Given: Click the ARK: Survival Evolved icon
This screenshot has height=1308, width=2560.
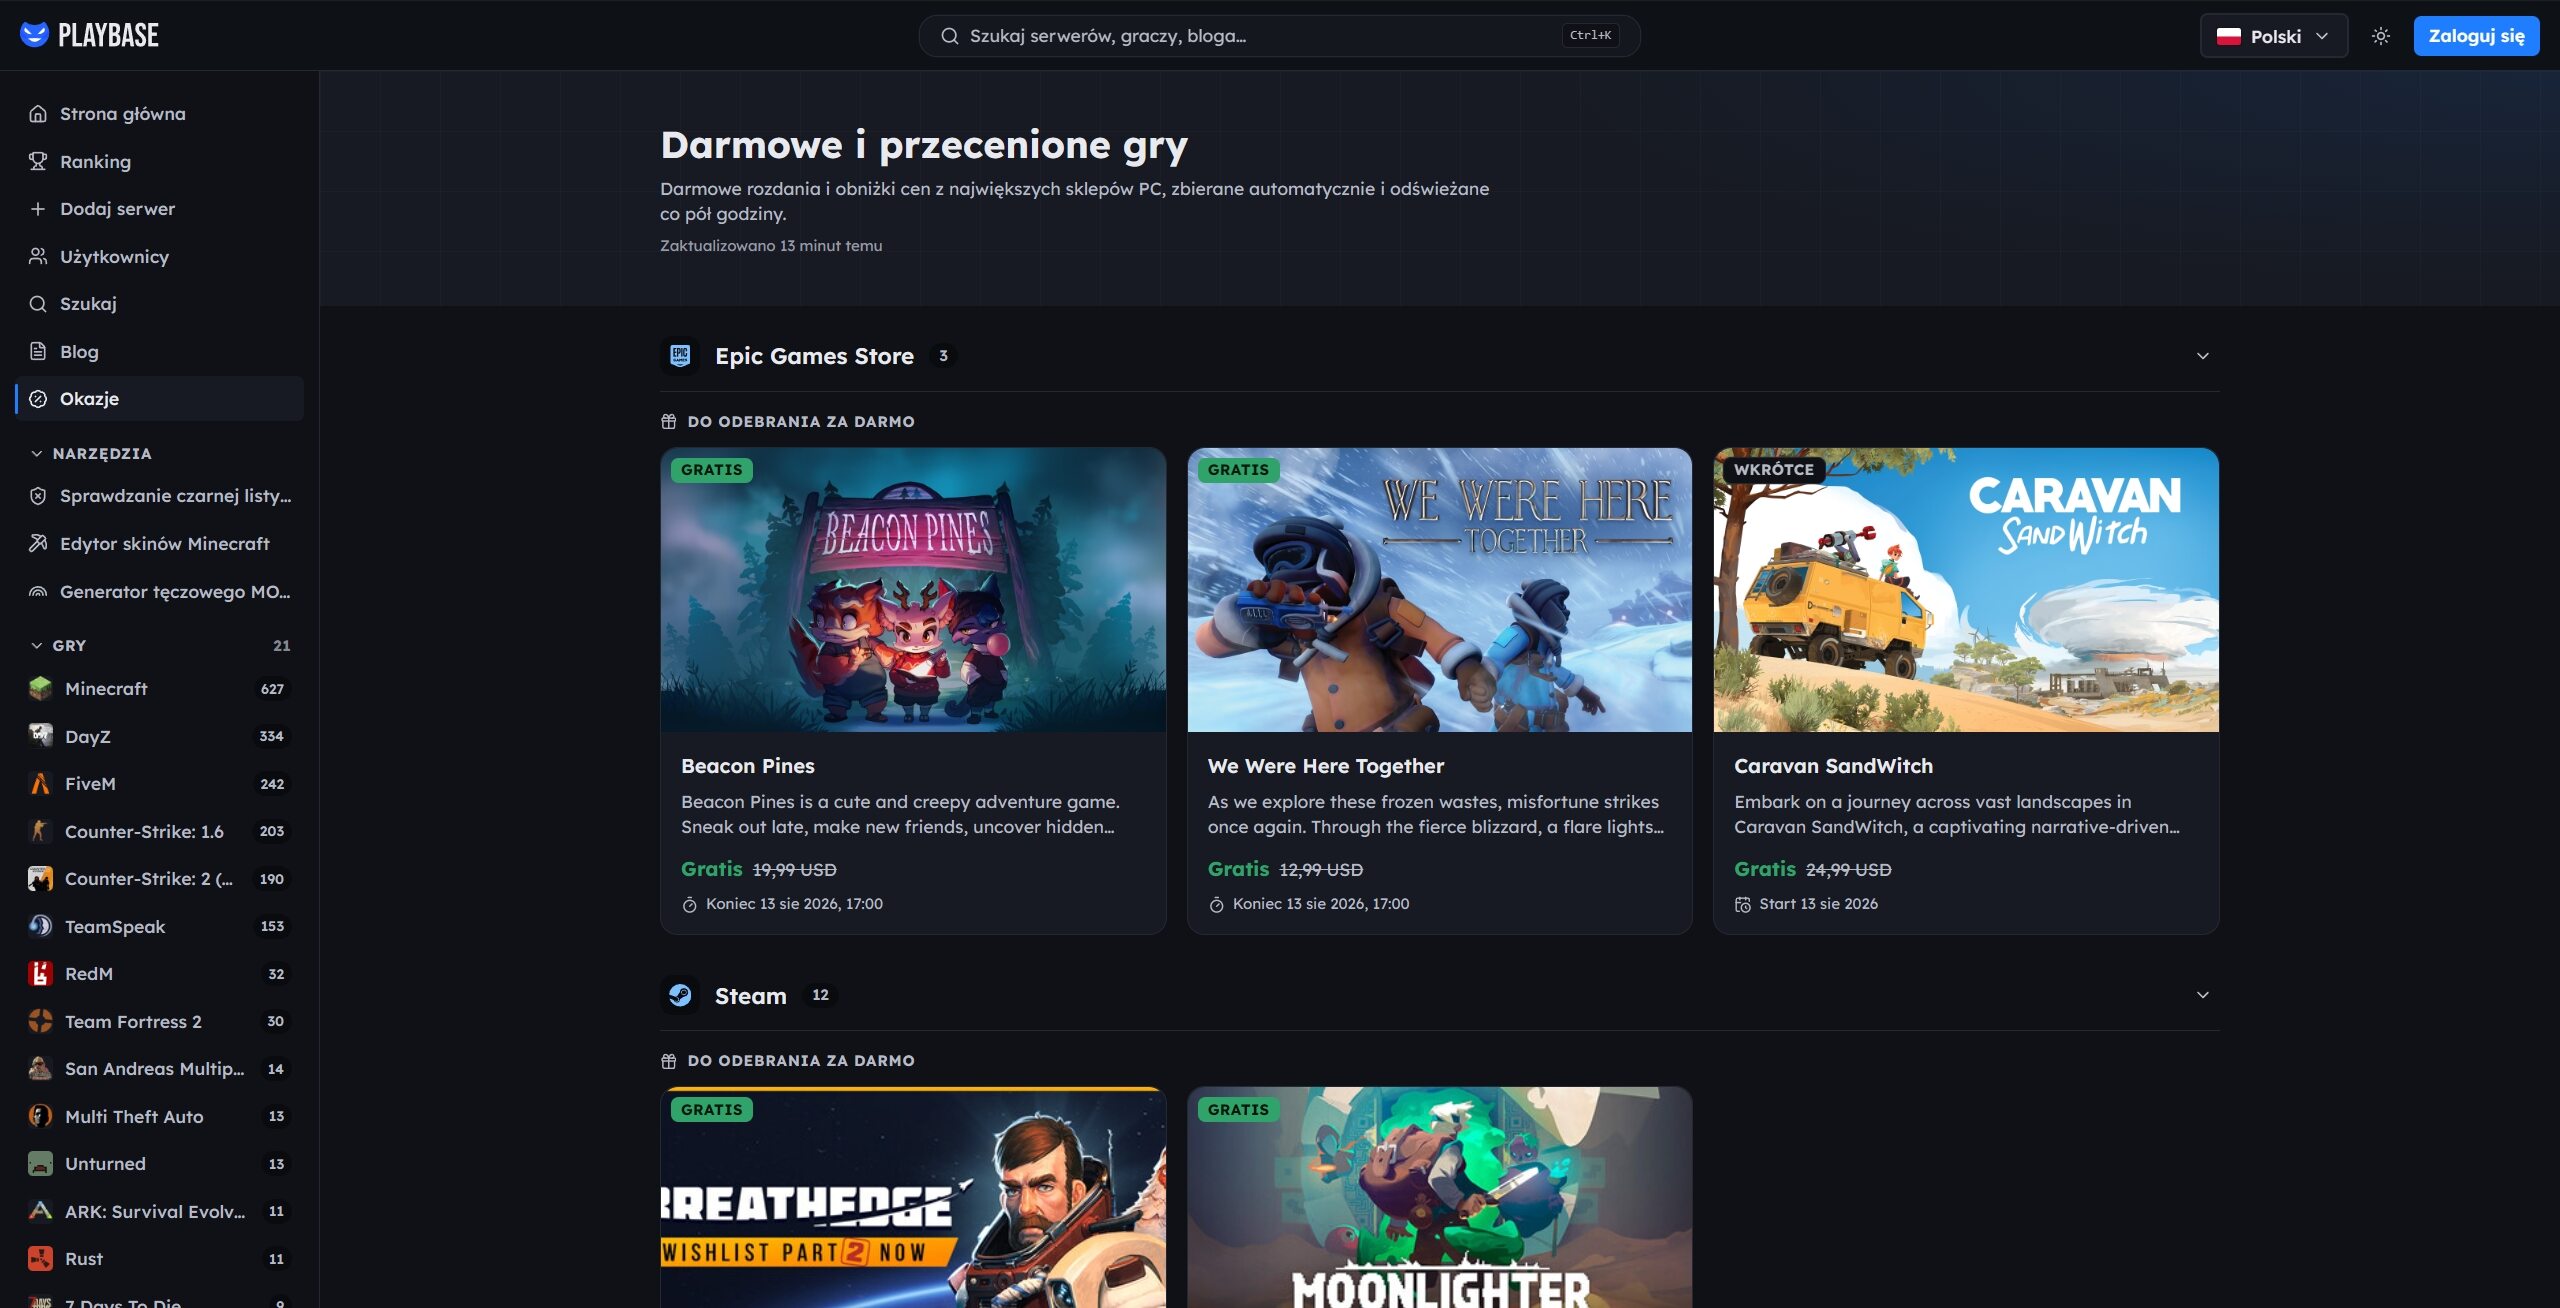Looking at the screenshot, I should click(40, 1211).
